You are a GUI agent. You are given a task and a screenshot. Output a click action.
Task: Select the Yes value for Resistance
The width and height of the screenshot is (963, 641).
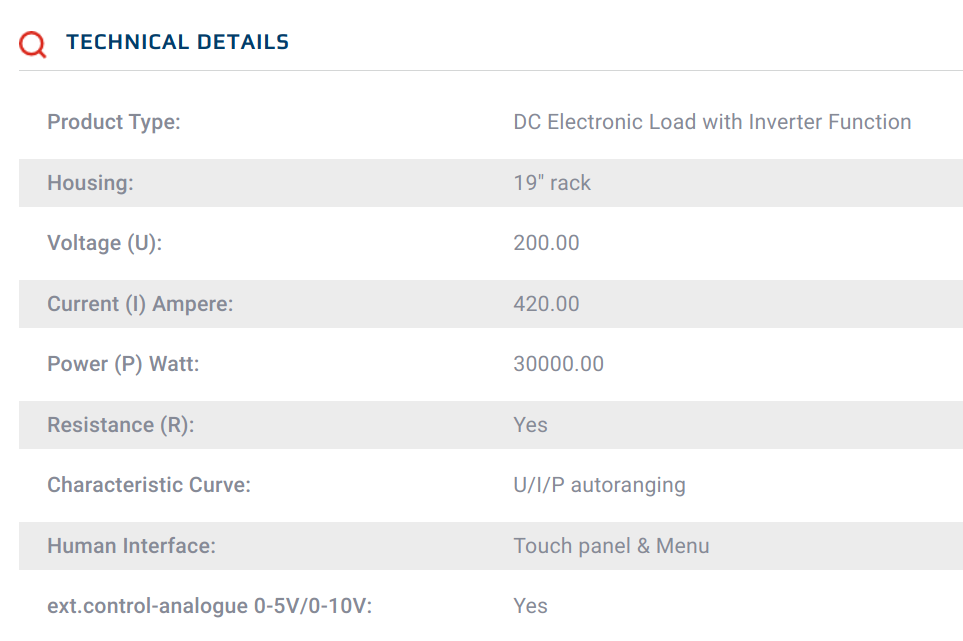click(531, 425)
